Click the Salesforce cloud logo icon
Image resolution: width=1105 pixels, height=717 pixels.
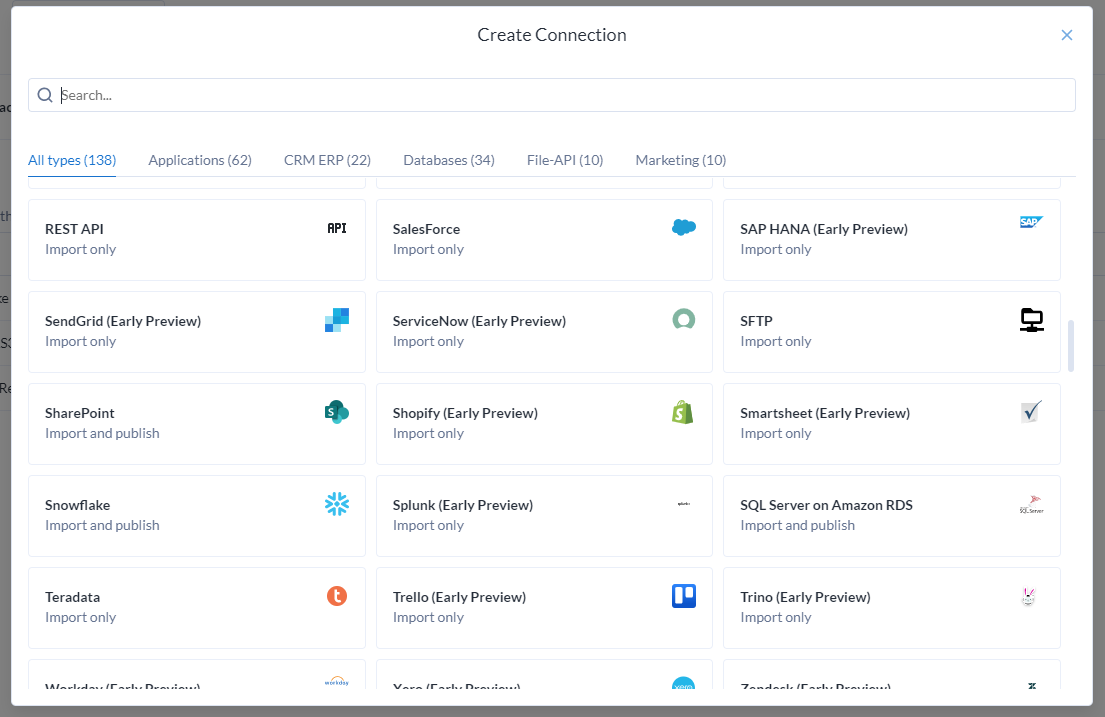point(683,227)
